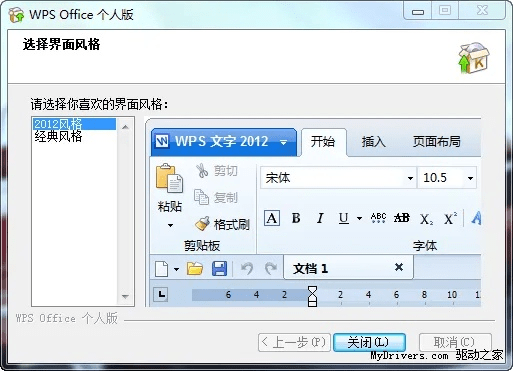Click the ruler tab stop L icon

(161, 294)
